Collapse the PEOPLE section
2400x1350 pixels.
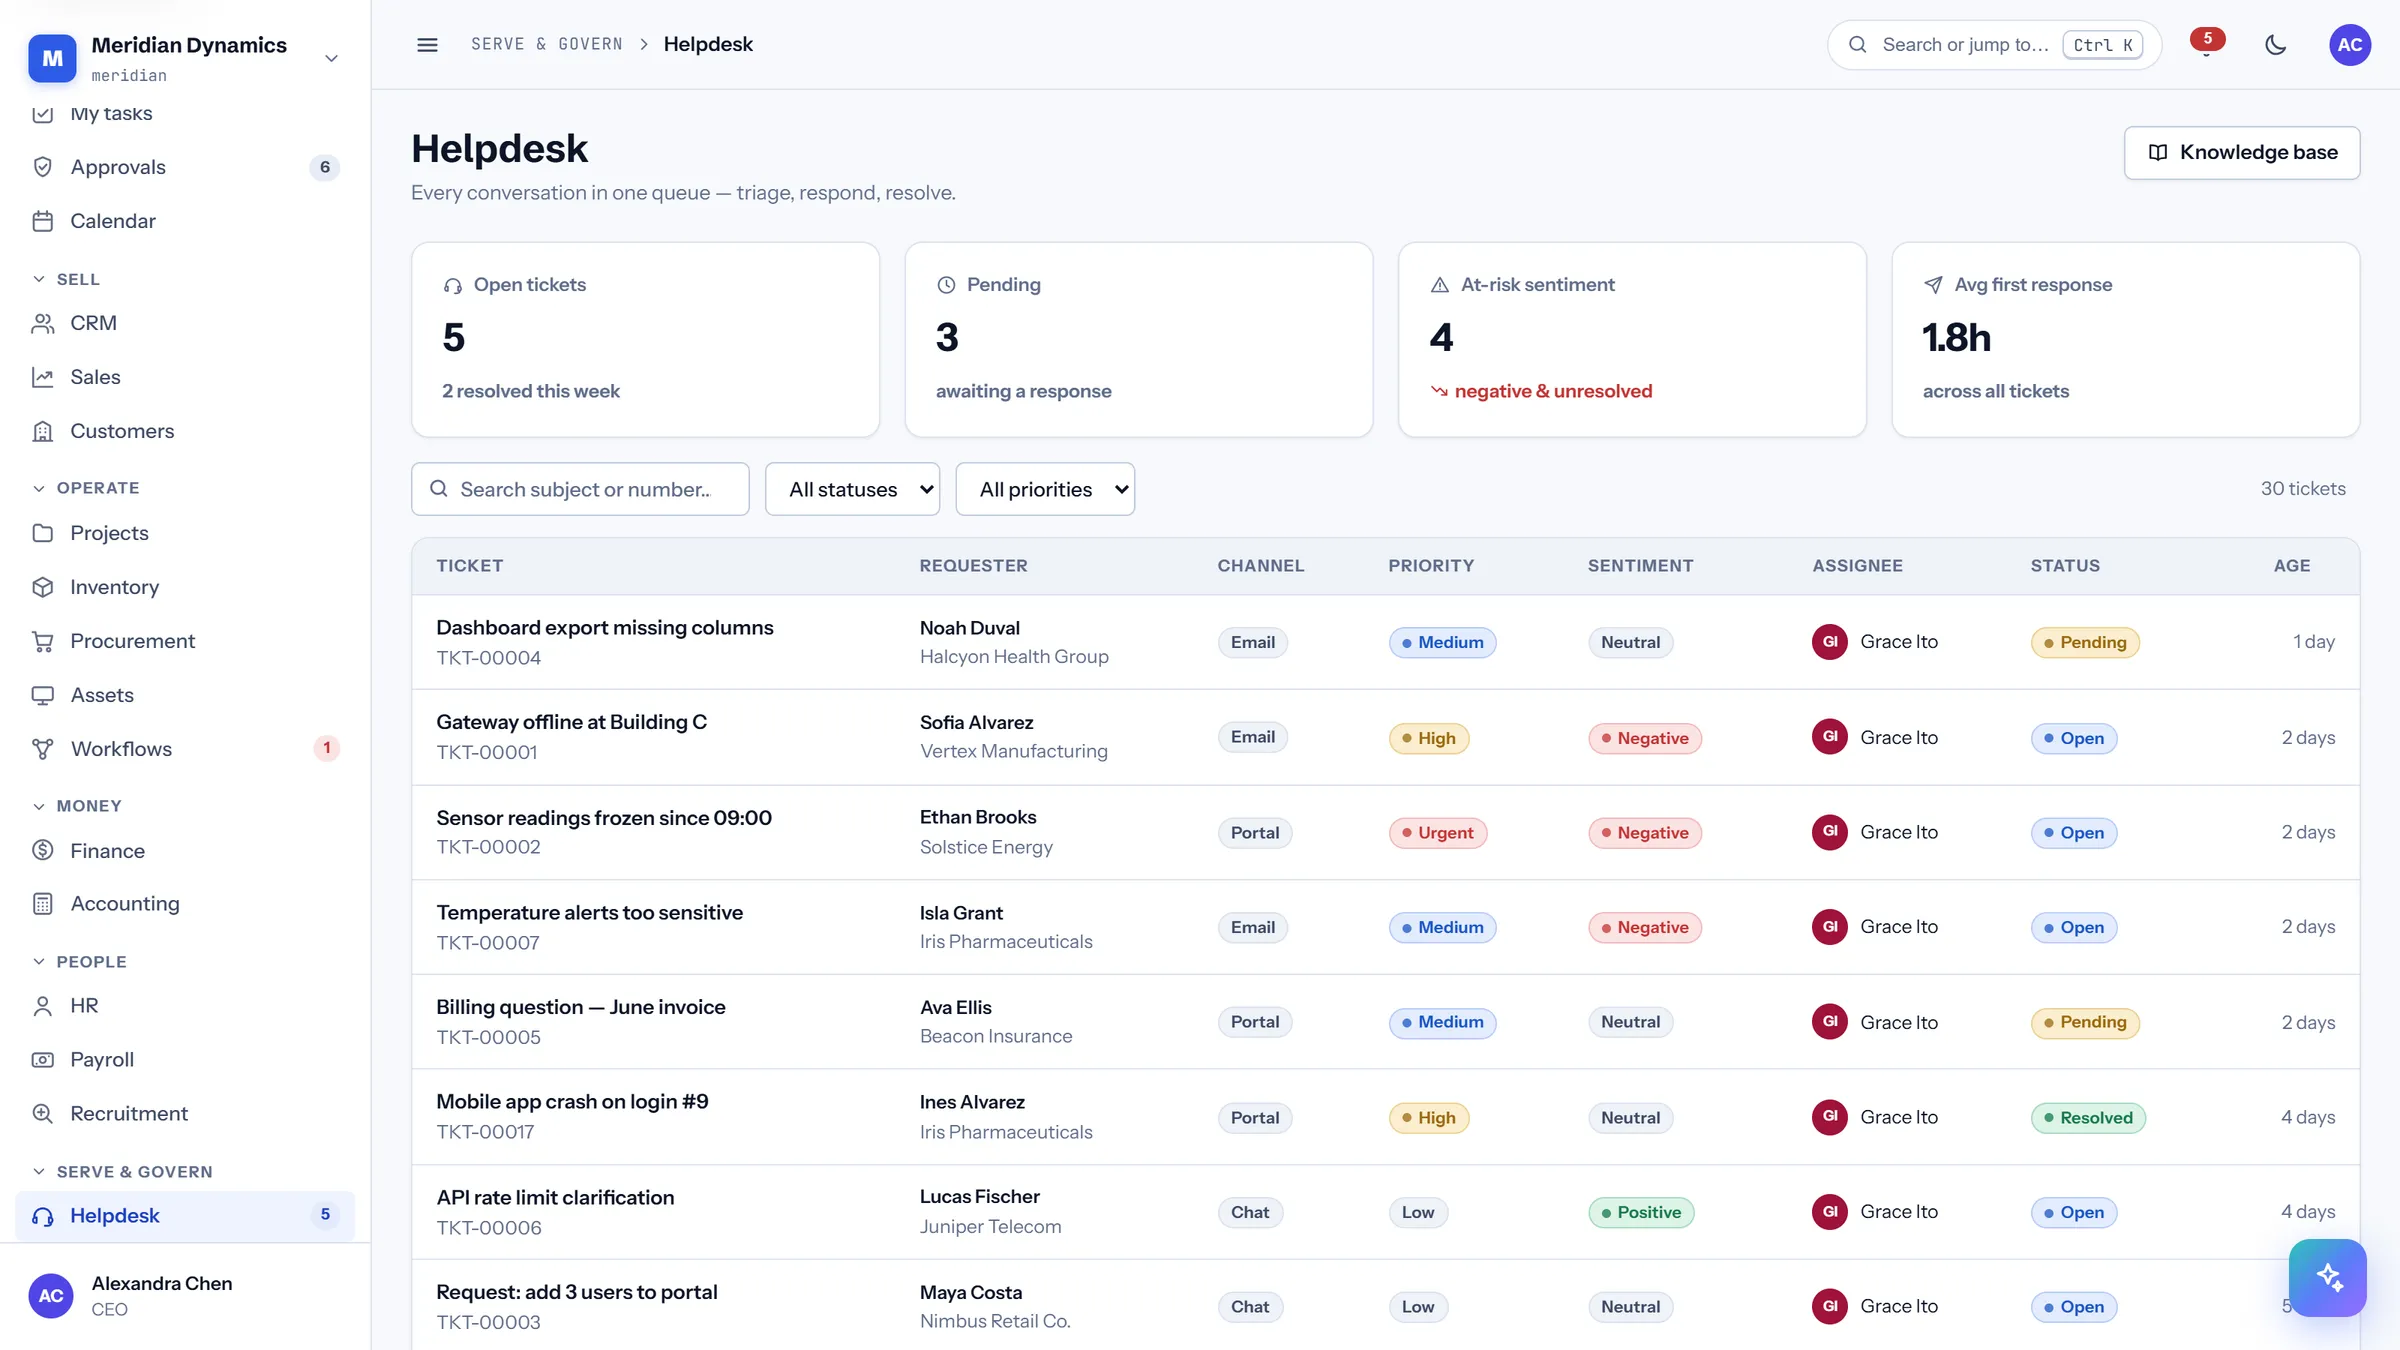[80, 962]
